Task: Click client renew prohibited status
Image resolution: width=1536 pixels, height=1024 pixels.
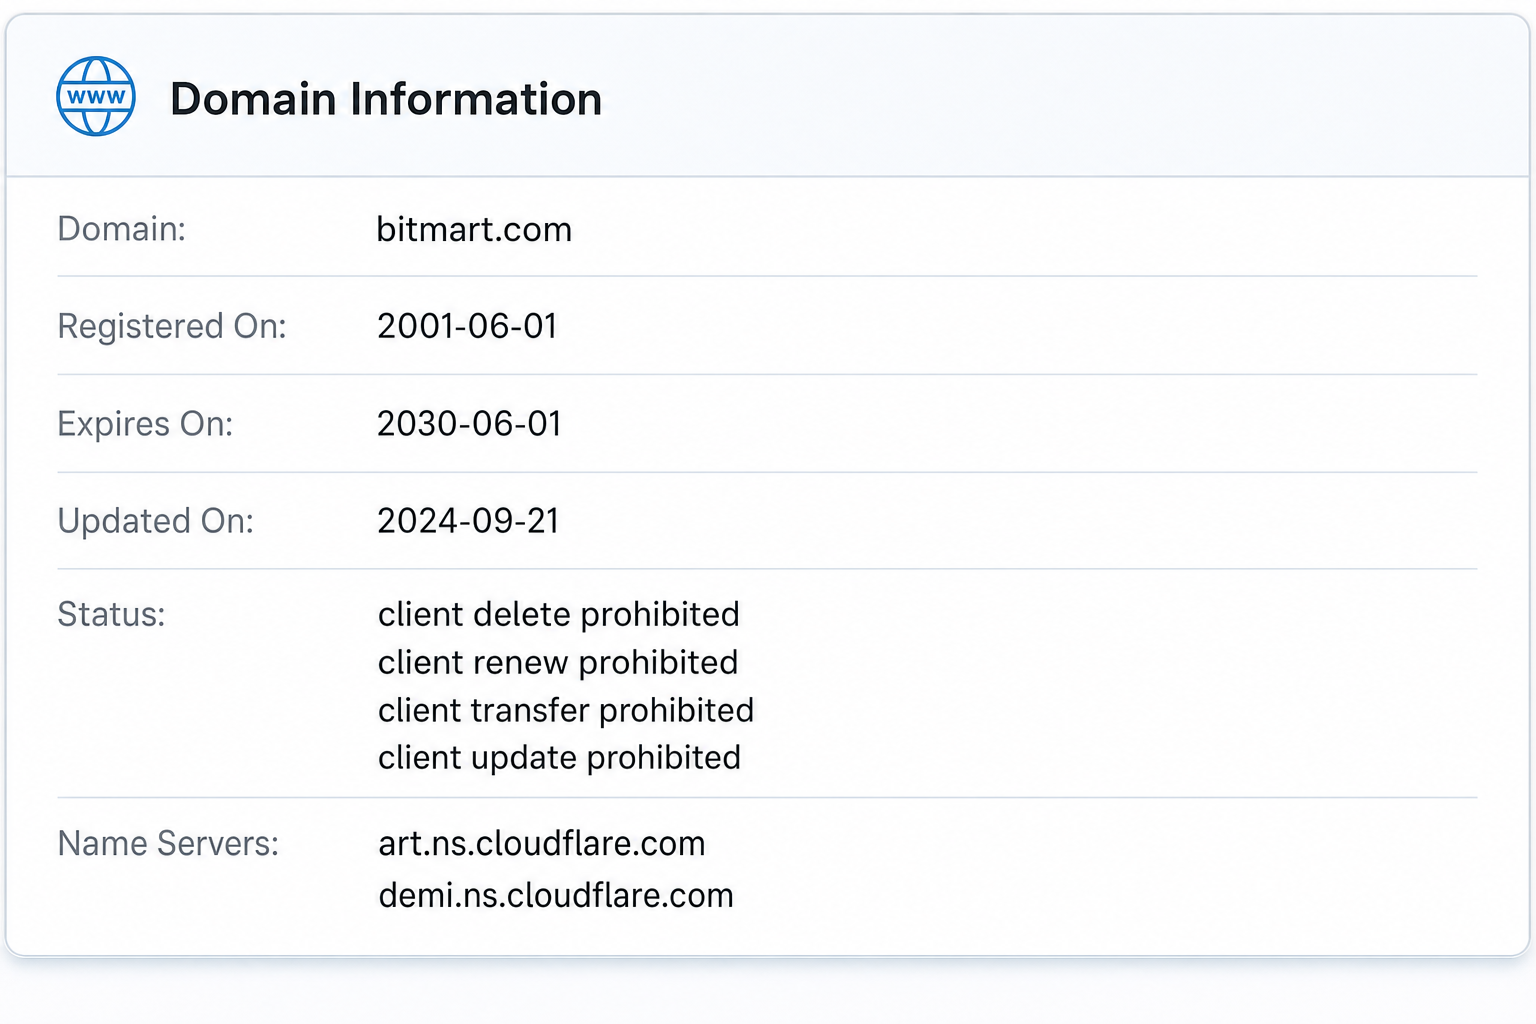Action: (x=558, y=662)
